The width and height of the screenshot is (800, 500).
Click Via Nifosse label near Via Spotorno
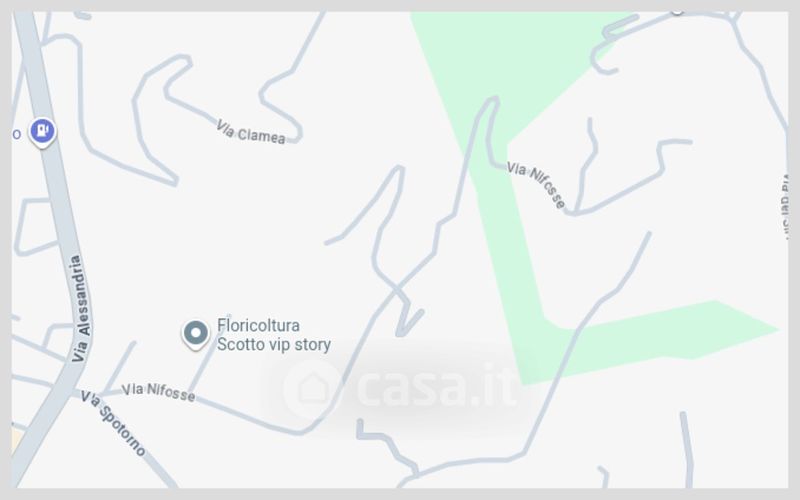coord(158,392)
